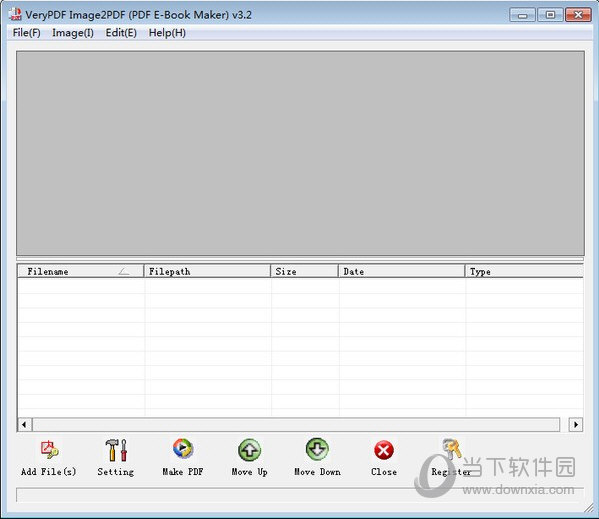Image resolution: width=599 pixels, height=519 pixels.
Task: Click the Move Down green arrow
Action: (317, 449)
